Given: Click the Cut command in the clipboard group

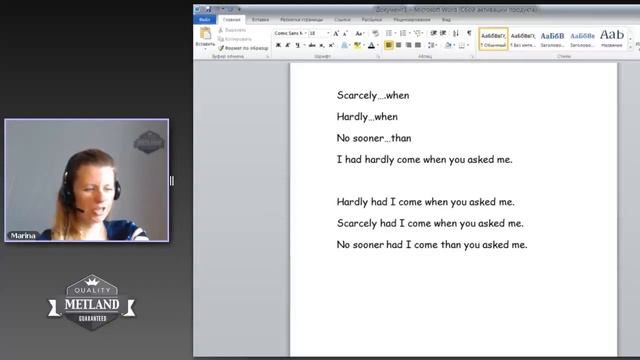Looking at the screenshot, I should [x=232, y=30].
